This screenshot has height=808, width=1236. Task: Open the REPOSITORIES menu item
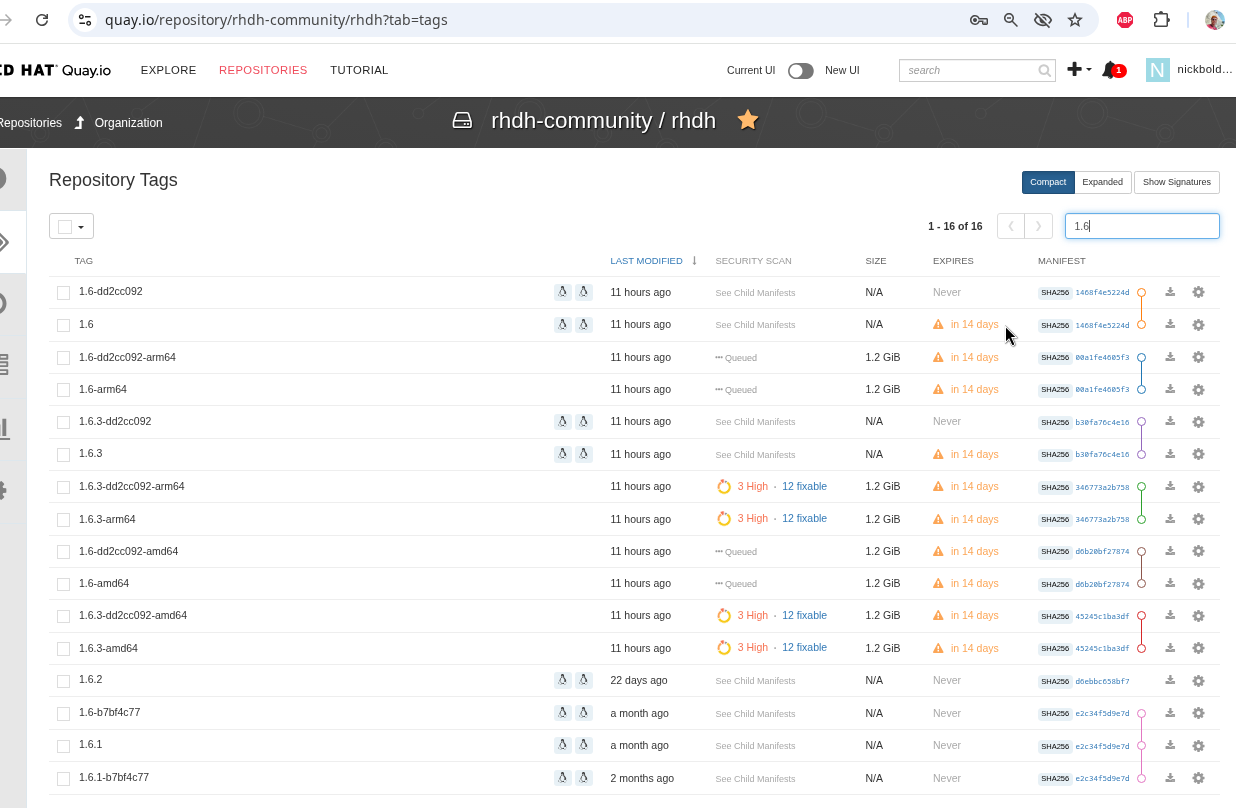263,70
